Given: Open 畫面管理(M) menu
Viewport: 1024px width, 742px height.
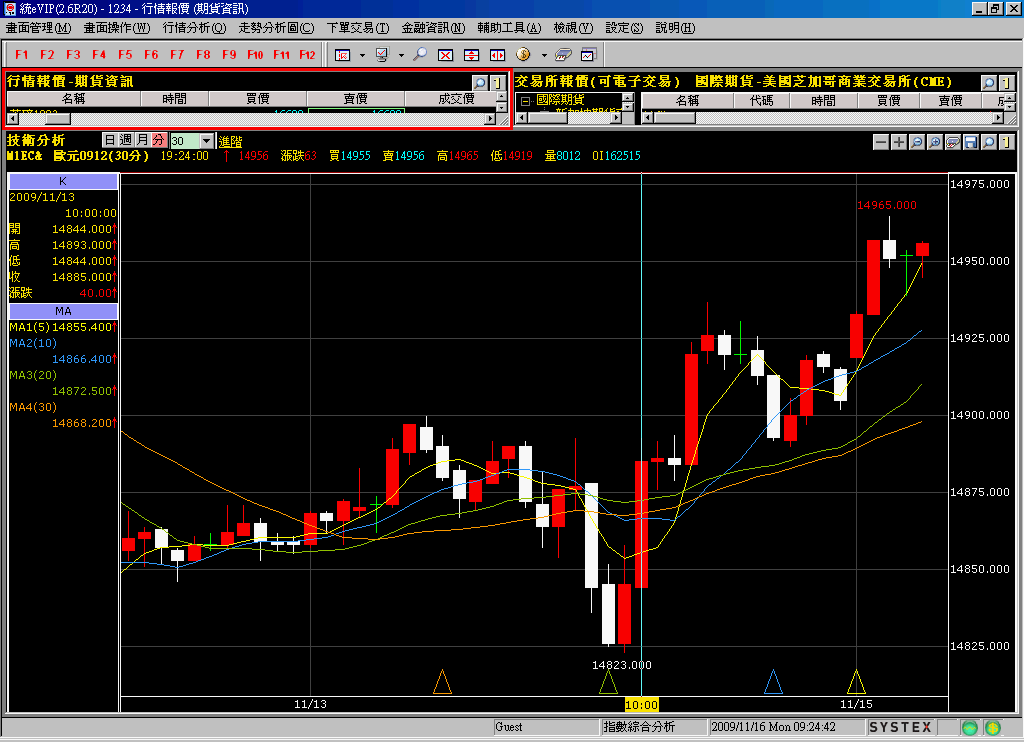Looking at the screenshot, I should pos(38,28).
